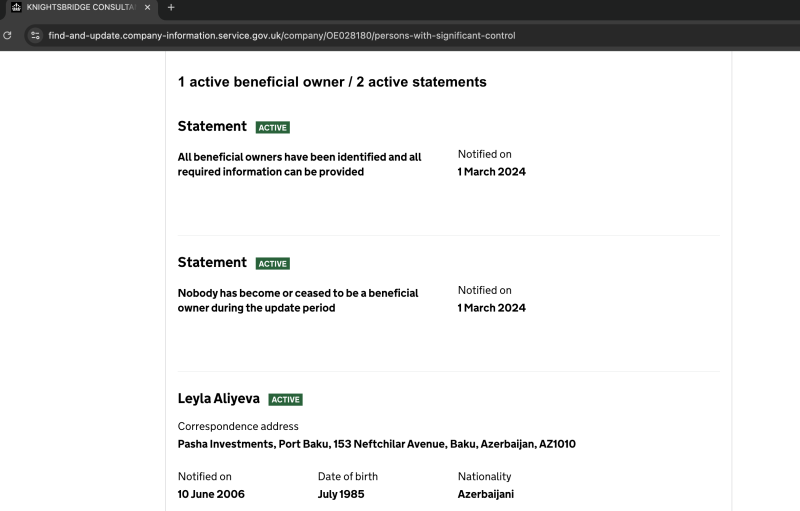This screenshot has height=511, width=800.
Task: Open a new browser tab
Action: 171,7
